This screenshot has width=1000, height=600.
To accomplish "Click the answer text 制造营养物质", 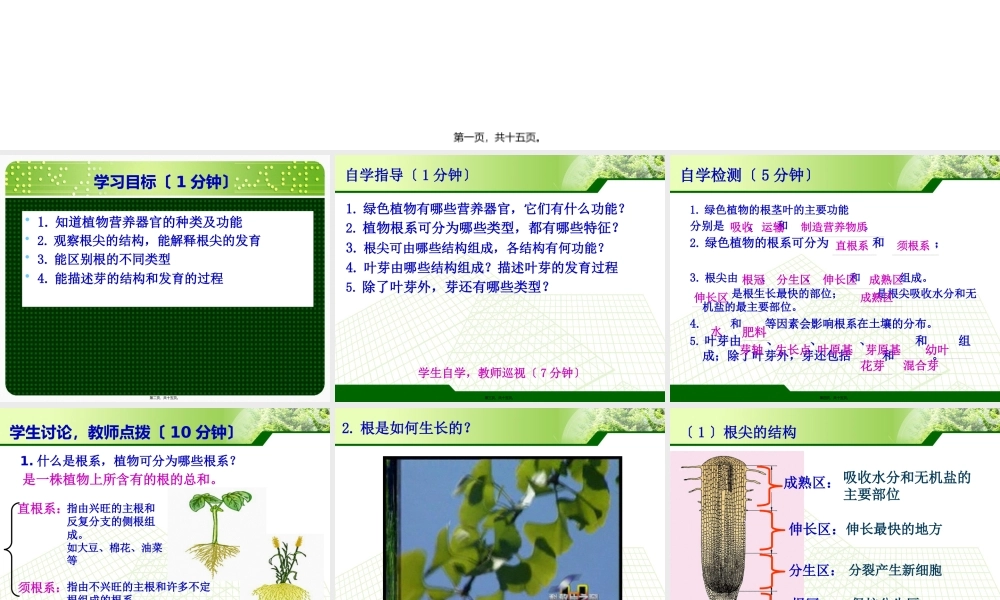I will pyautogui.click(x=834, y=227).
